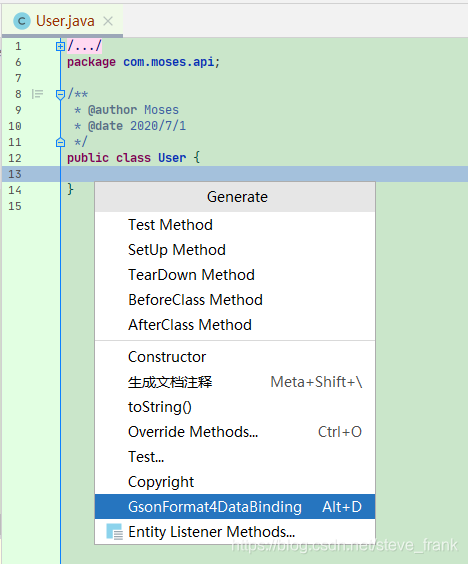Click class name User in declaration
The height and width of the screenshot is (564, 468).
tap(172, 158)
